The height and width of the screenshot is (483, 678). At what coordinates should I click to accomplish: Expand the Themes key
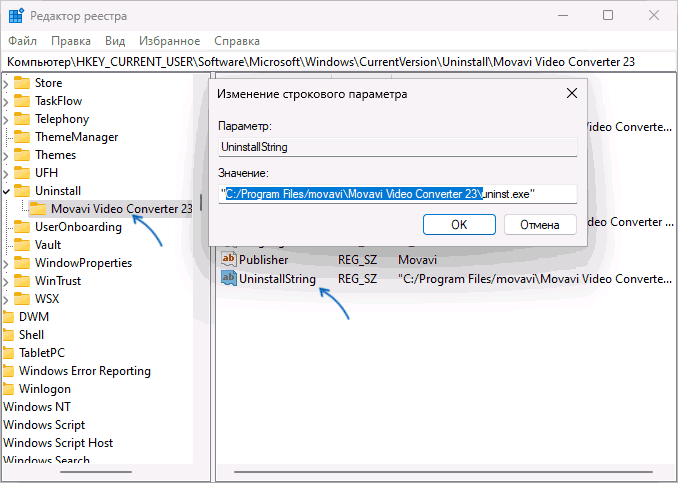[x=6, y=155]
